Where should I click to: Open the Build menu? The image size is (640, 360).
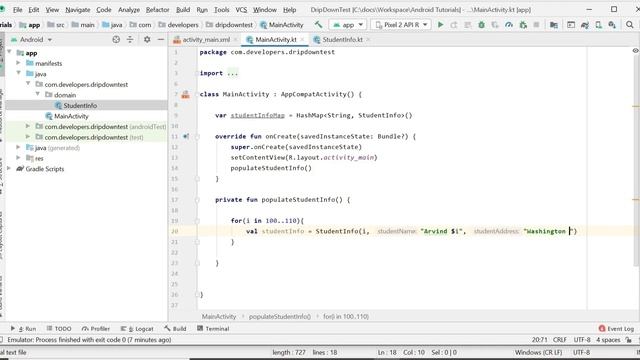[182, 9]
